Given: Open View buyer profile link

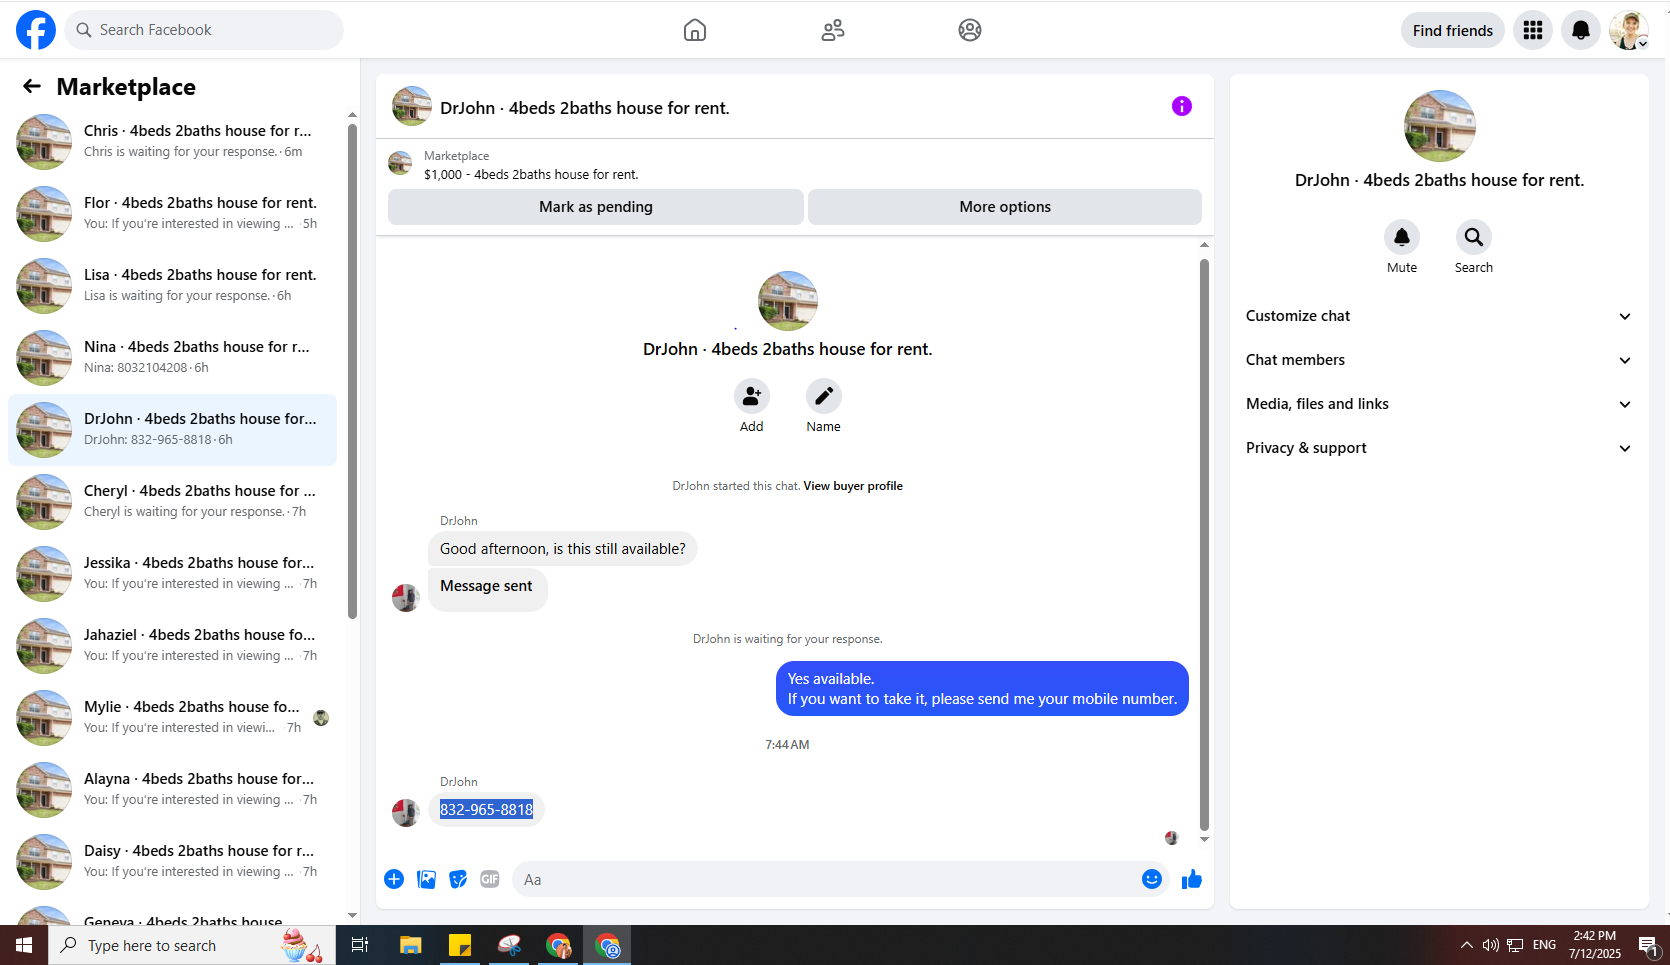Looking at the screenshot, I should 853,486.
